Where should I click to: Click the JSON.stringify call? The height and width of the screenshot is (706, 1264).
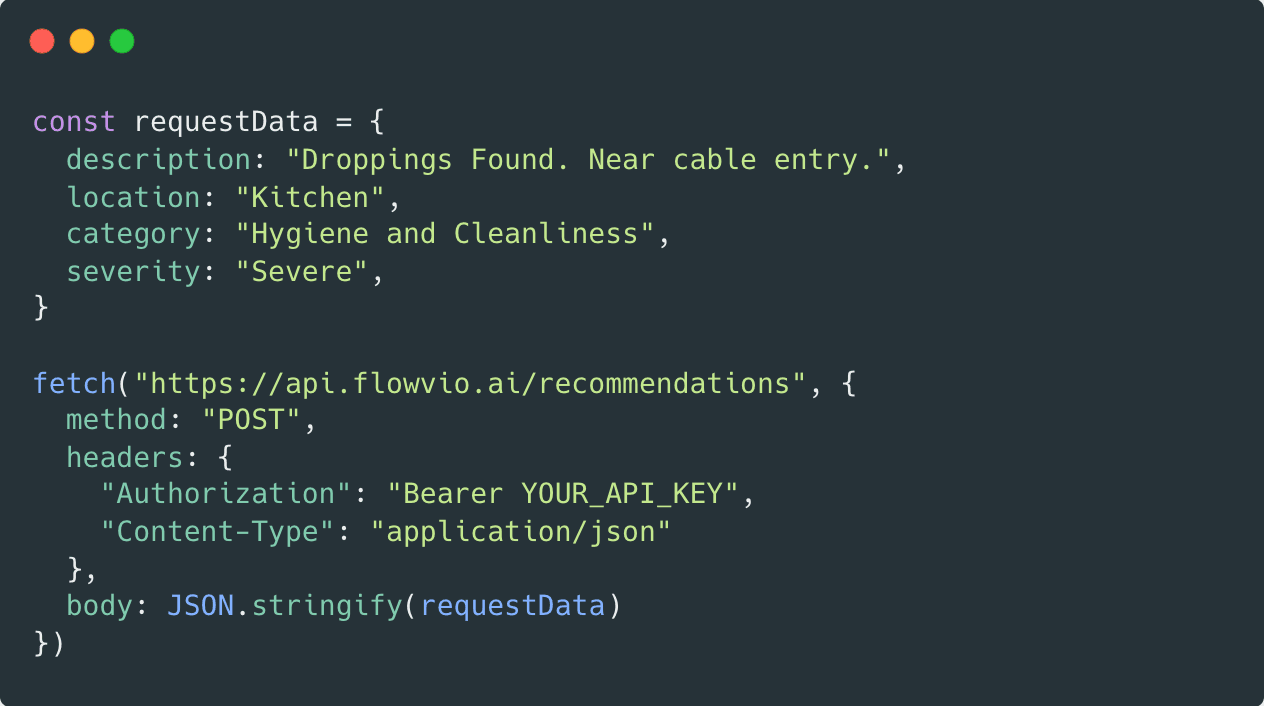(x=284, y=606)
